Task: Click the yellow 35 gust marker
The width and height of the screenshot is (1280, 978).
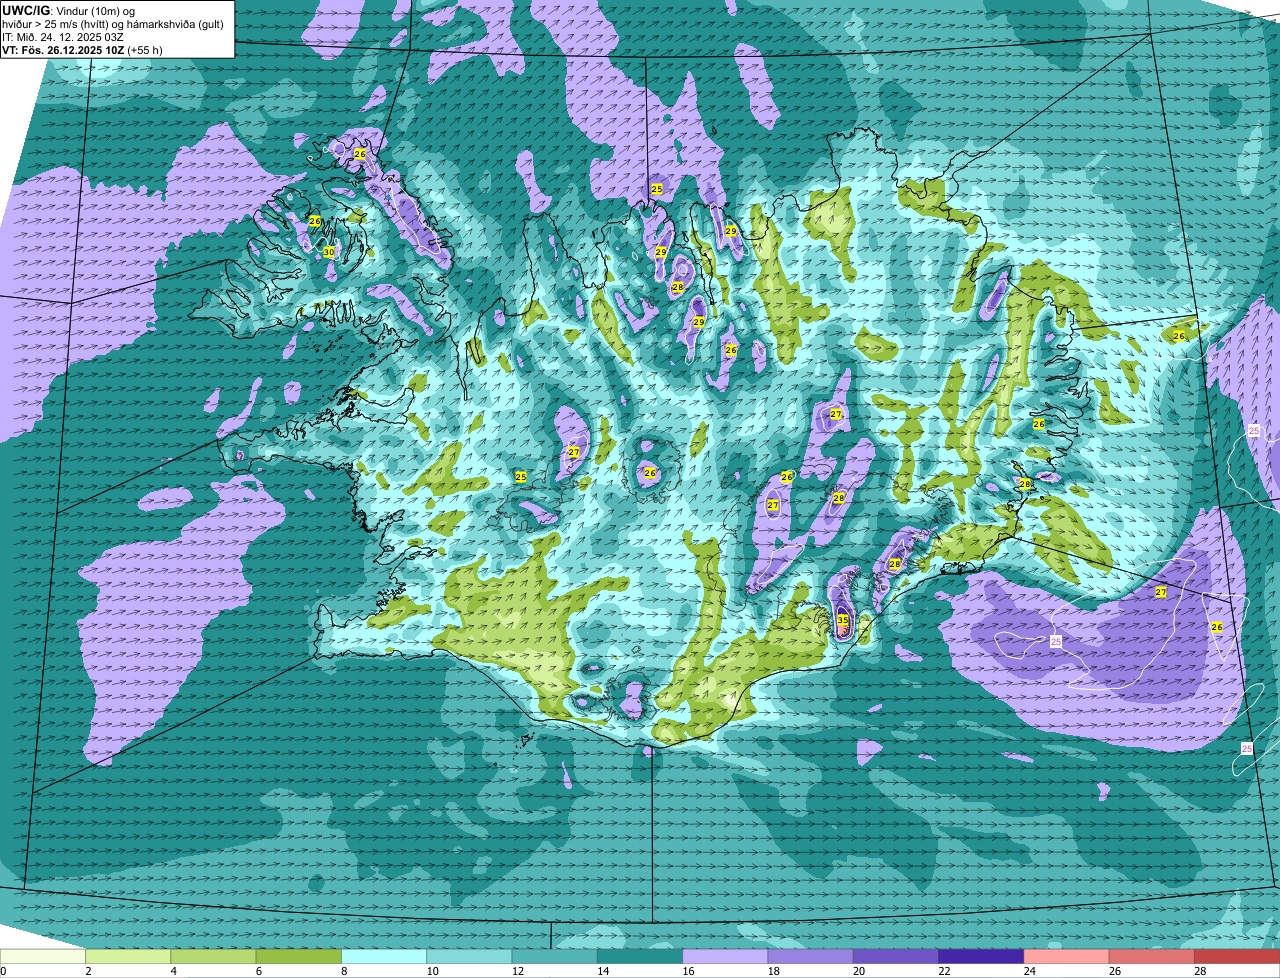Action: (842, 620)
